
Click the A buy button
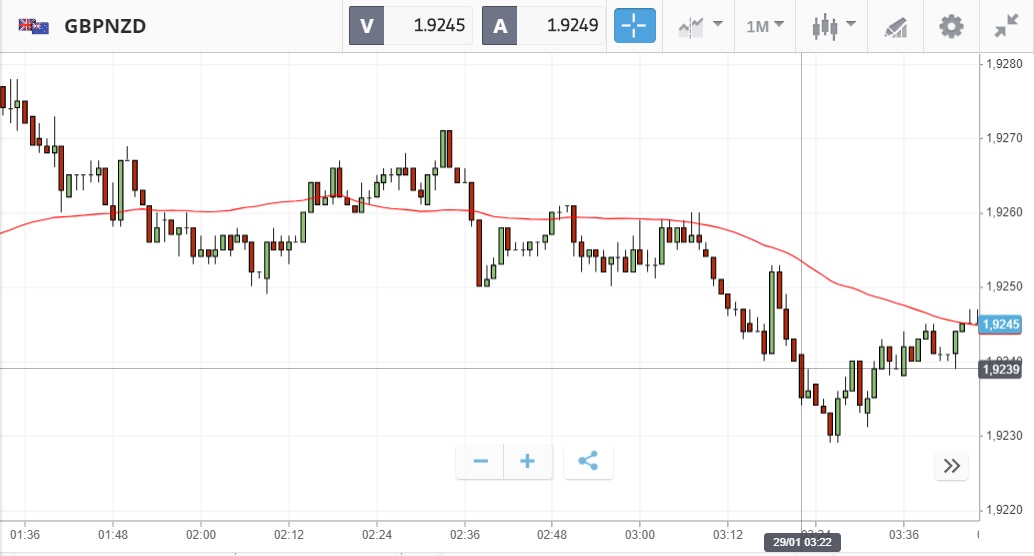500,26
